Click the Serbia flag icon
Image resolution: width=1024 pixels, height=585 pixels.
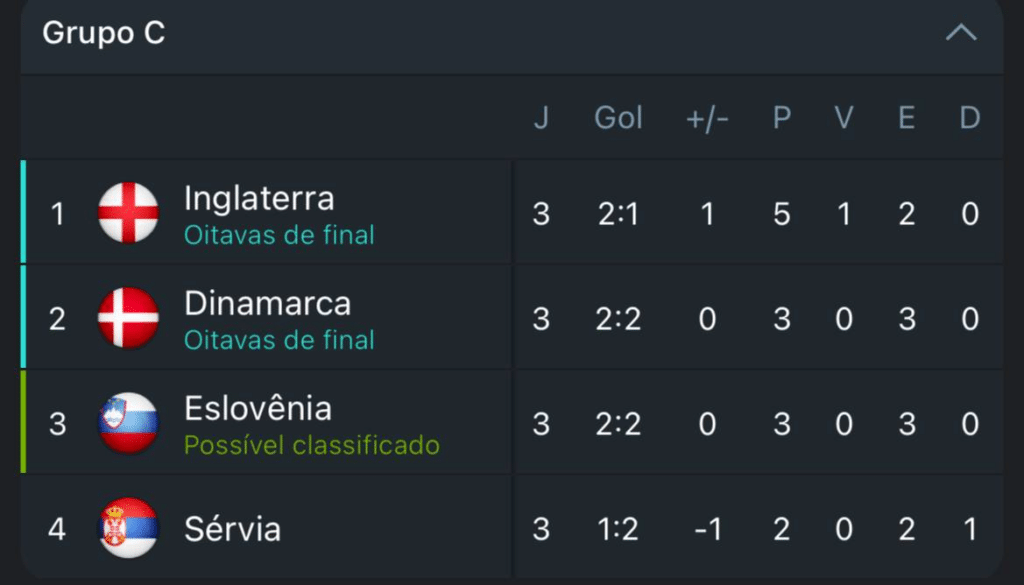(128, 528)
